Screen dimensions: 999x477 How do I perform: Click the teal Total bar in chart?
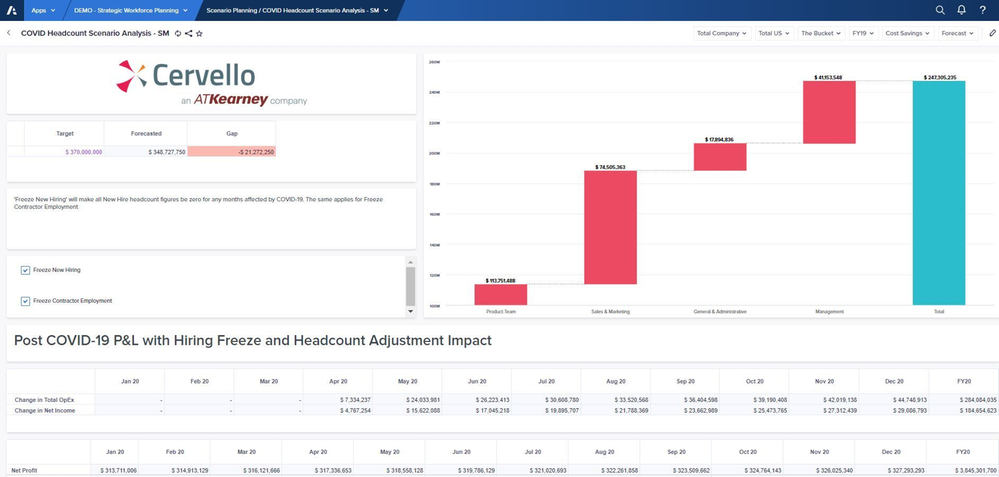point(938,193)
